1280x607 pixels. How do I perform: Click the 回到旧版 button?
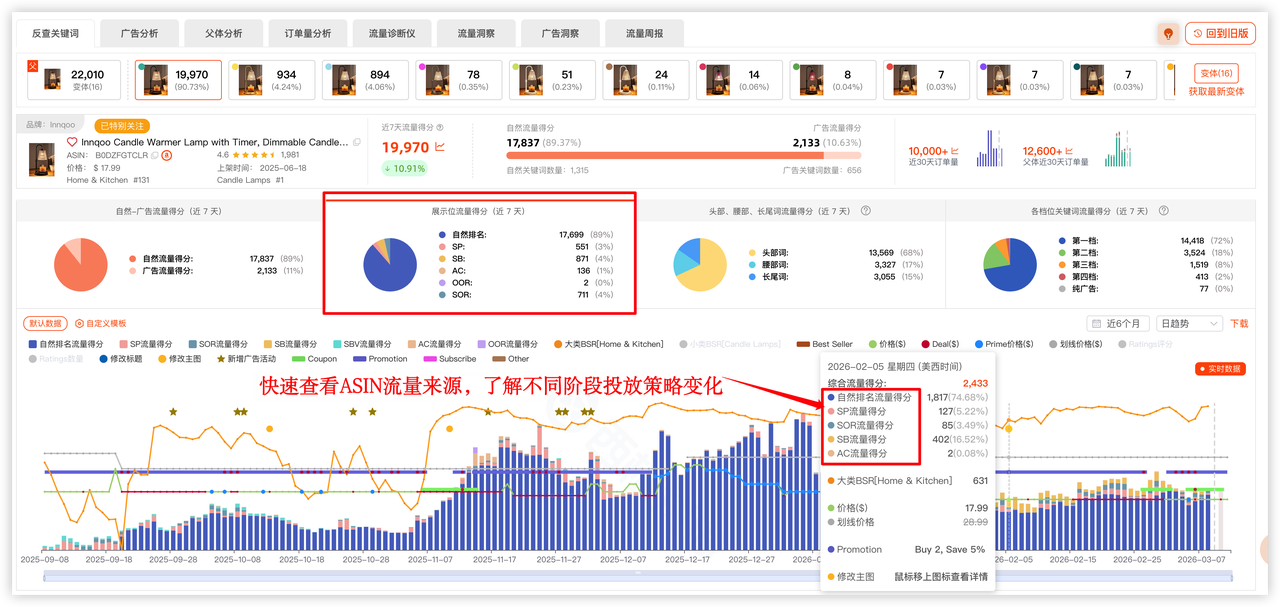[x=1220, y=33]
